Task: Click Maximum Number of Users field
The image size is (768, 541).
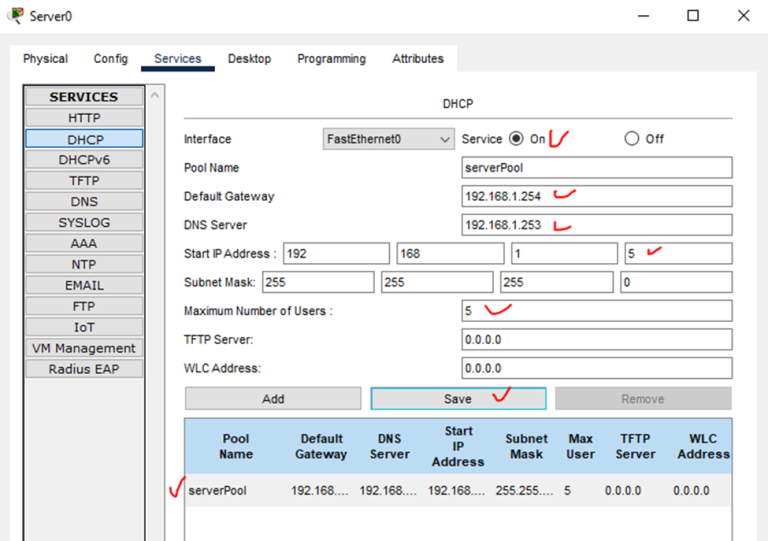Action: coord(597,311)
